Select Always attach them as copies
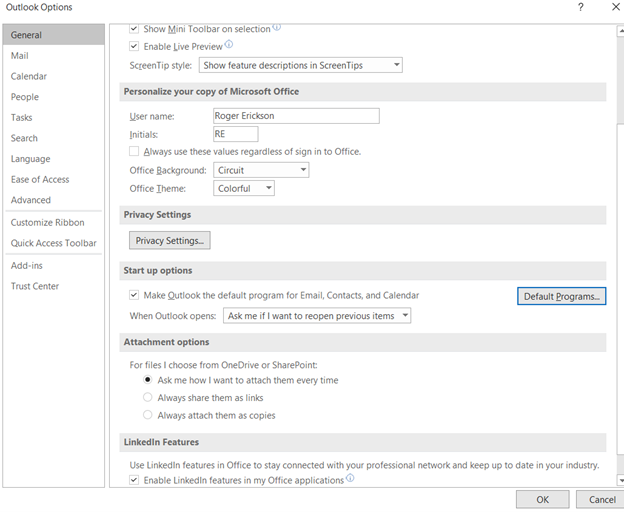The height and width of the screenshot is (512, 624). [148, 415]
